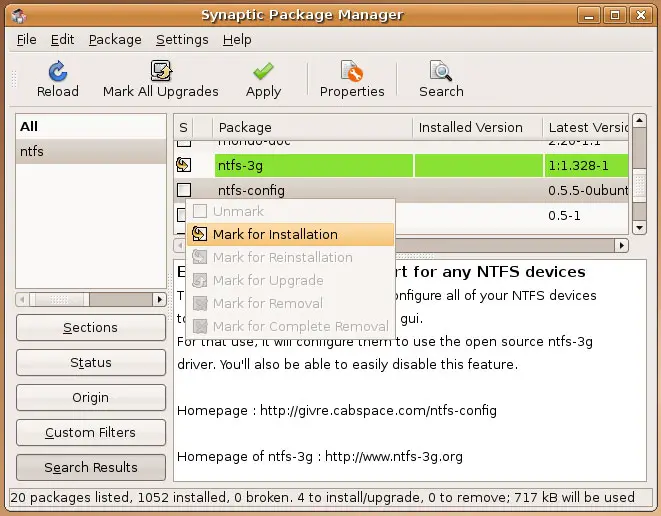Screen dimensions: 661x516
Task: Click the Custom Filters button
Action: tap(91, 433)
